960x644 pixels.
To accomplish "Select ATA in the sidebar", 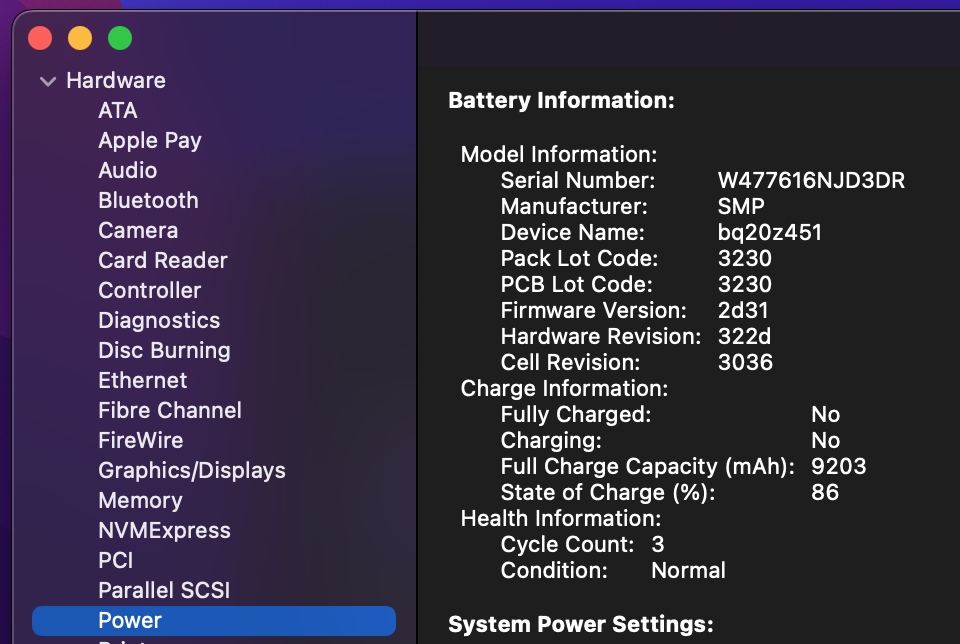I will coord(118,111).
